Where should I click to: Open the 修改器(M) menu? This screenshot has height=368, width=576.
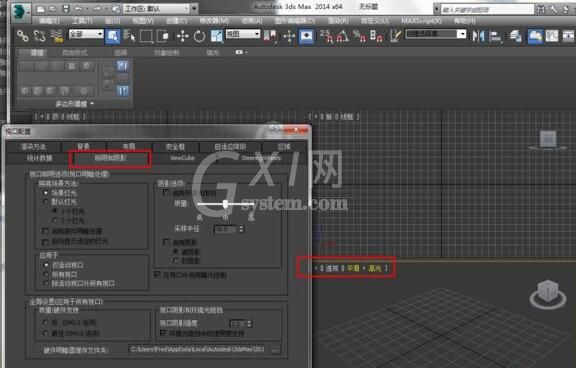[x=214, y=21]
